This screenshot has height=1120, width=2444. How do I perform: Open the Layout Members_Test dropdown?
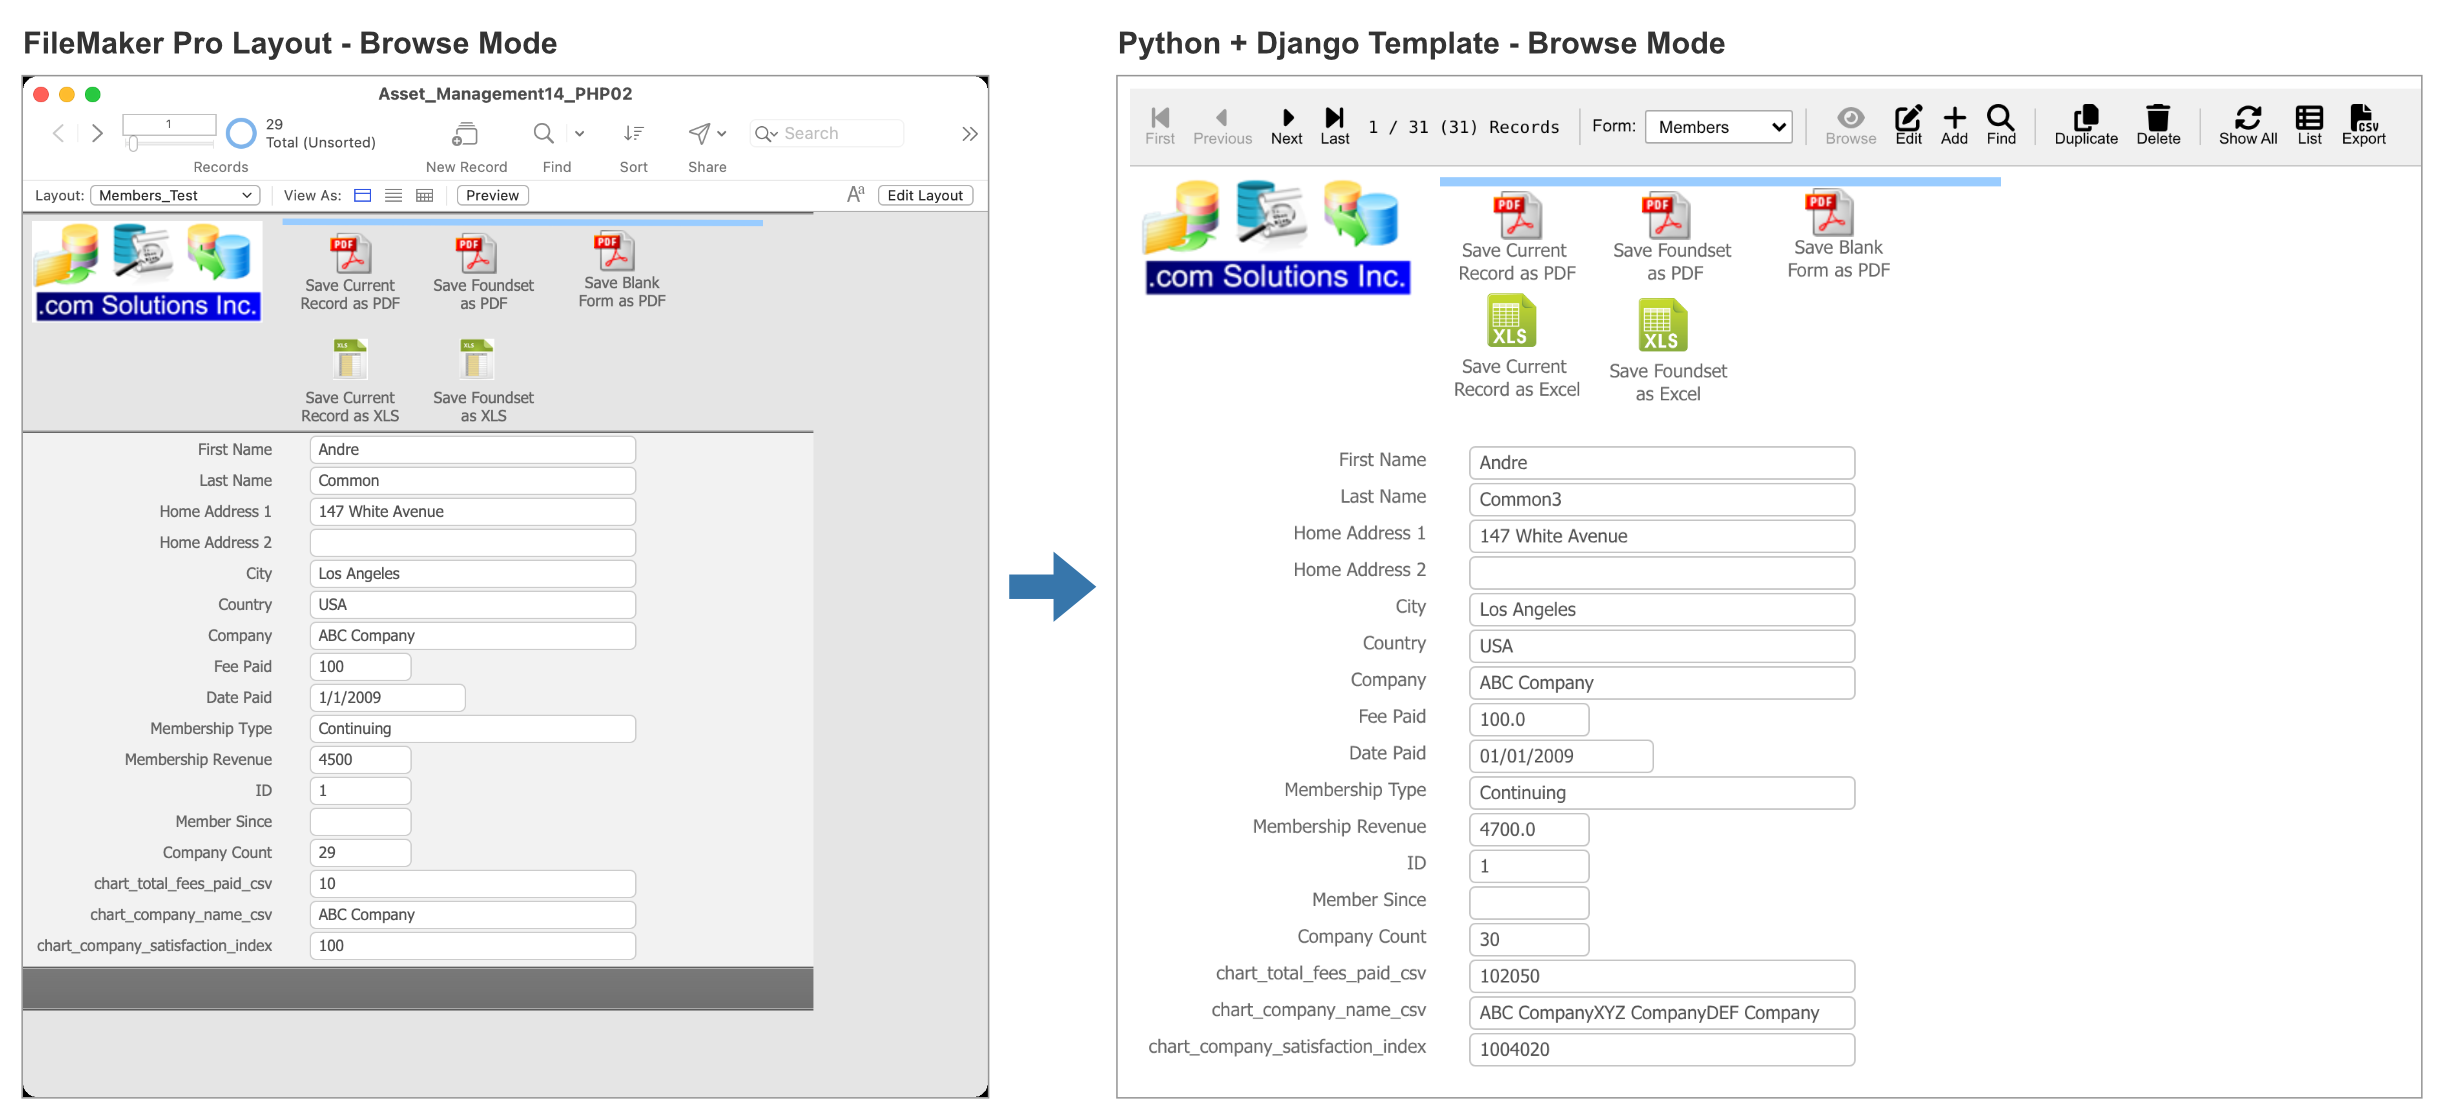tap(175, 195)
